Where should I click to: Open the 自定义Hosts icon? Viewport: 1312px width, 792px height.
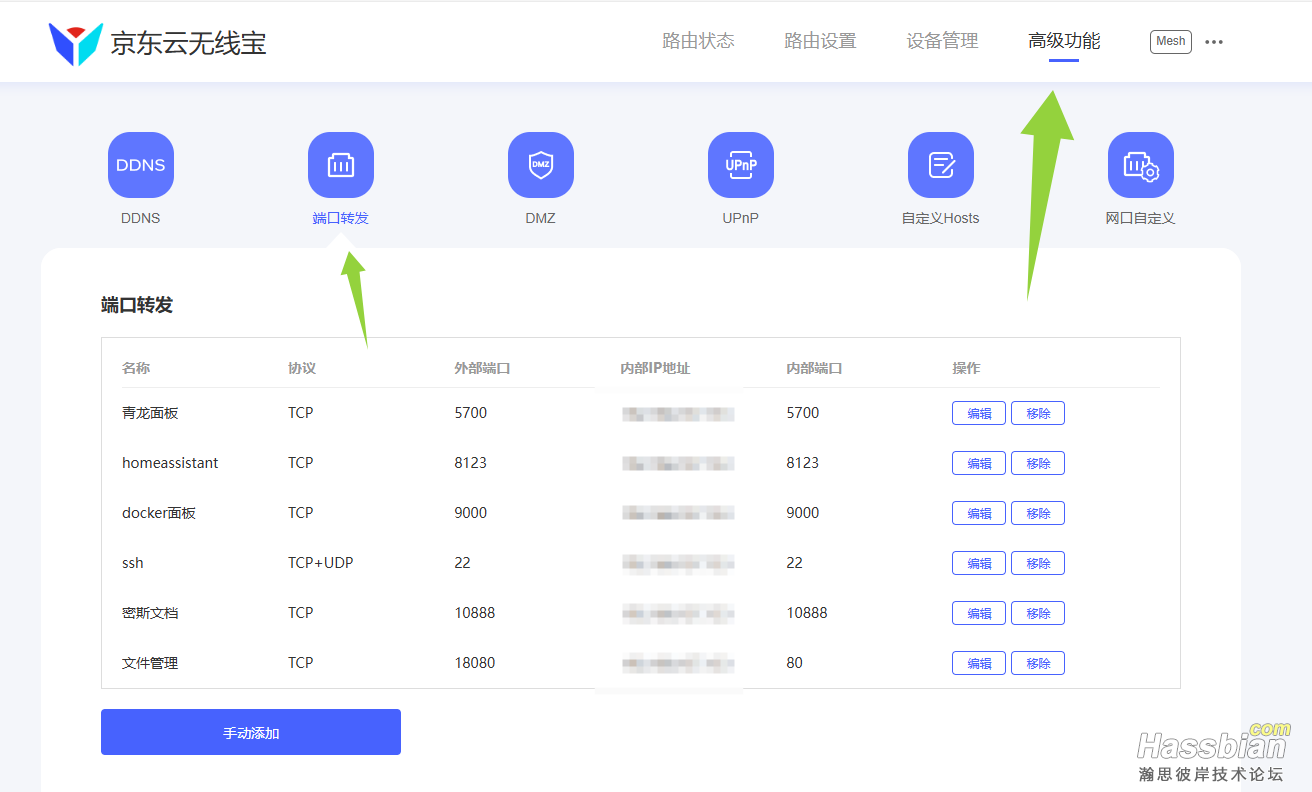tap(941, 165)
